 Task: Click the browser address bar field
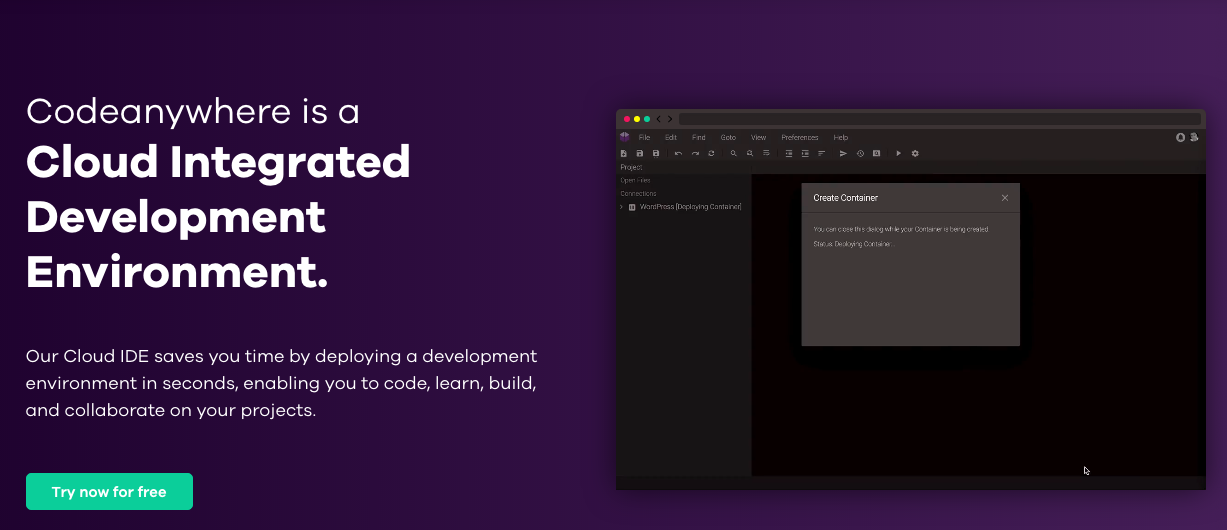(939, 119)
